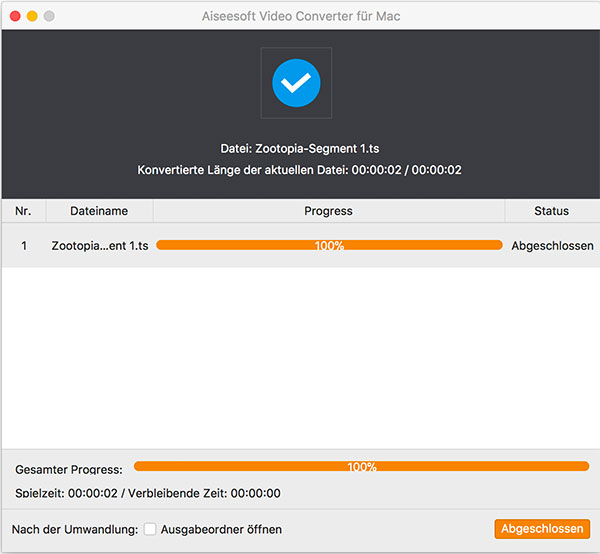Image resolution: width=600 pixels, height=554 pixels.
Task: Select the Dateiname column header
Action: 99,211
